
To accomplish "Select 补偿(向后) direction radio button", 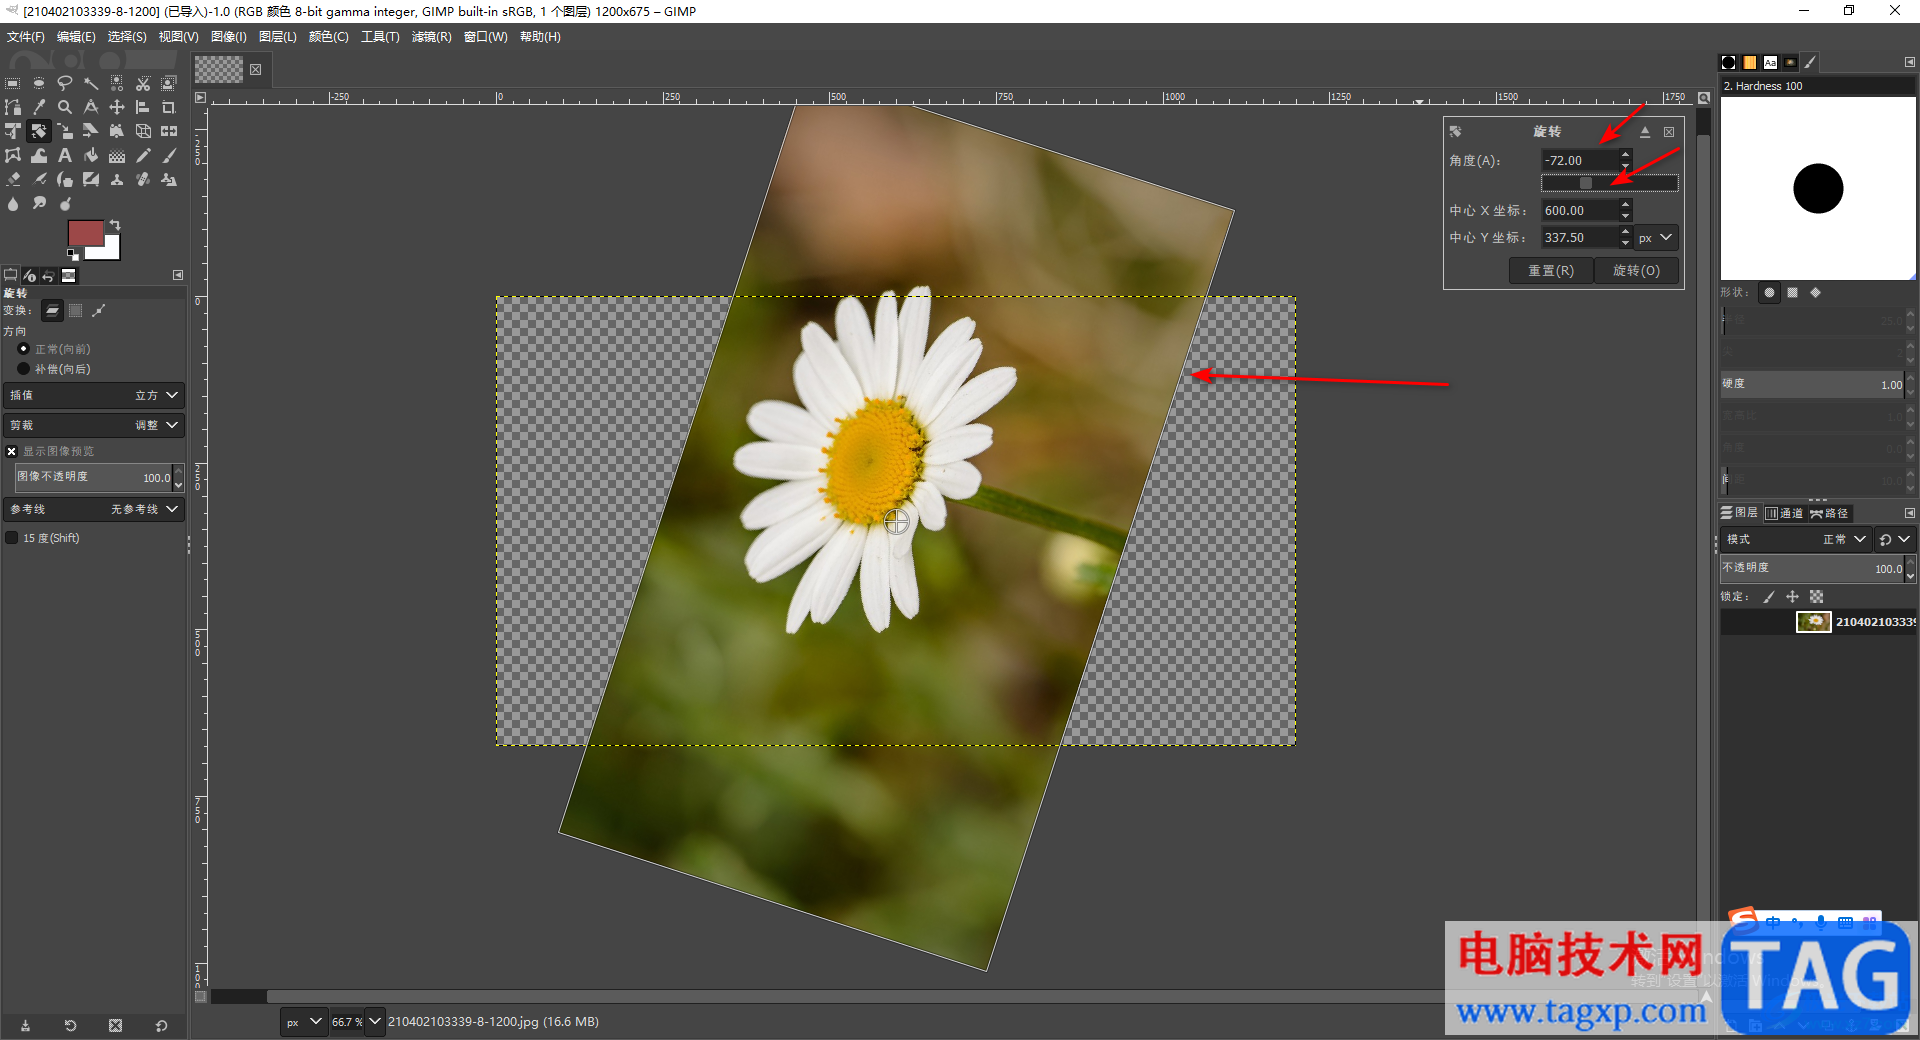I will coord(24,369).
